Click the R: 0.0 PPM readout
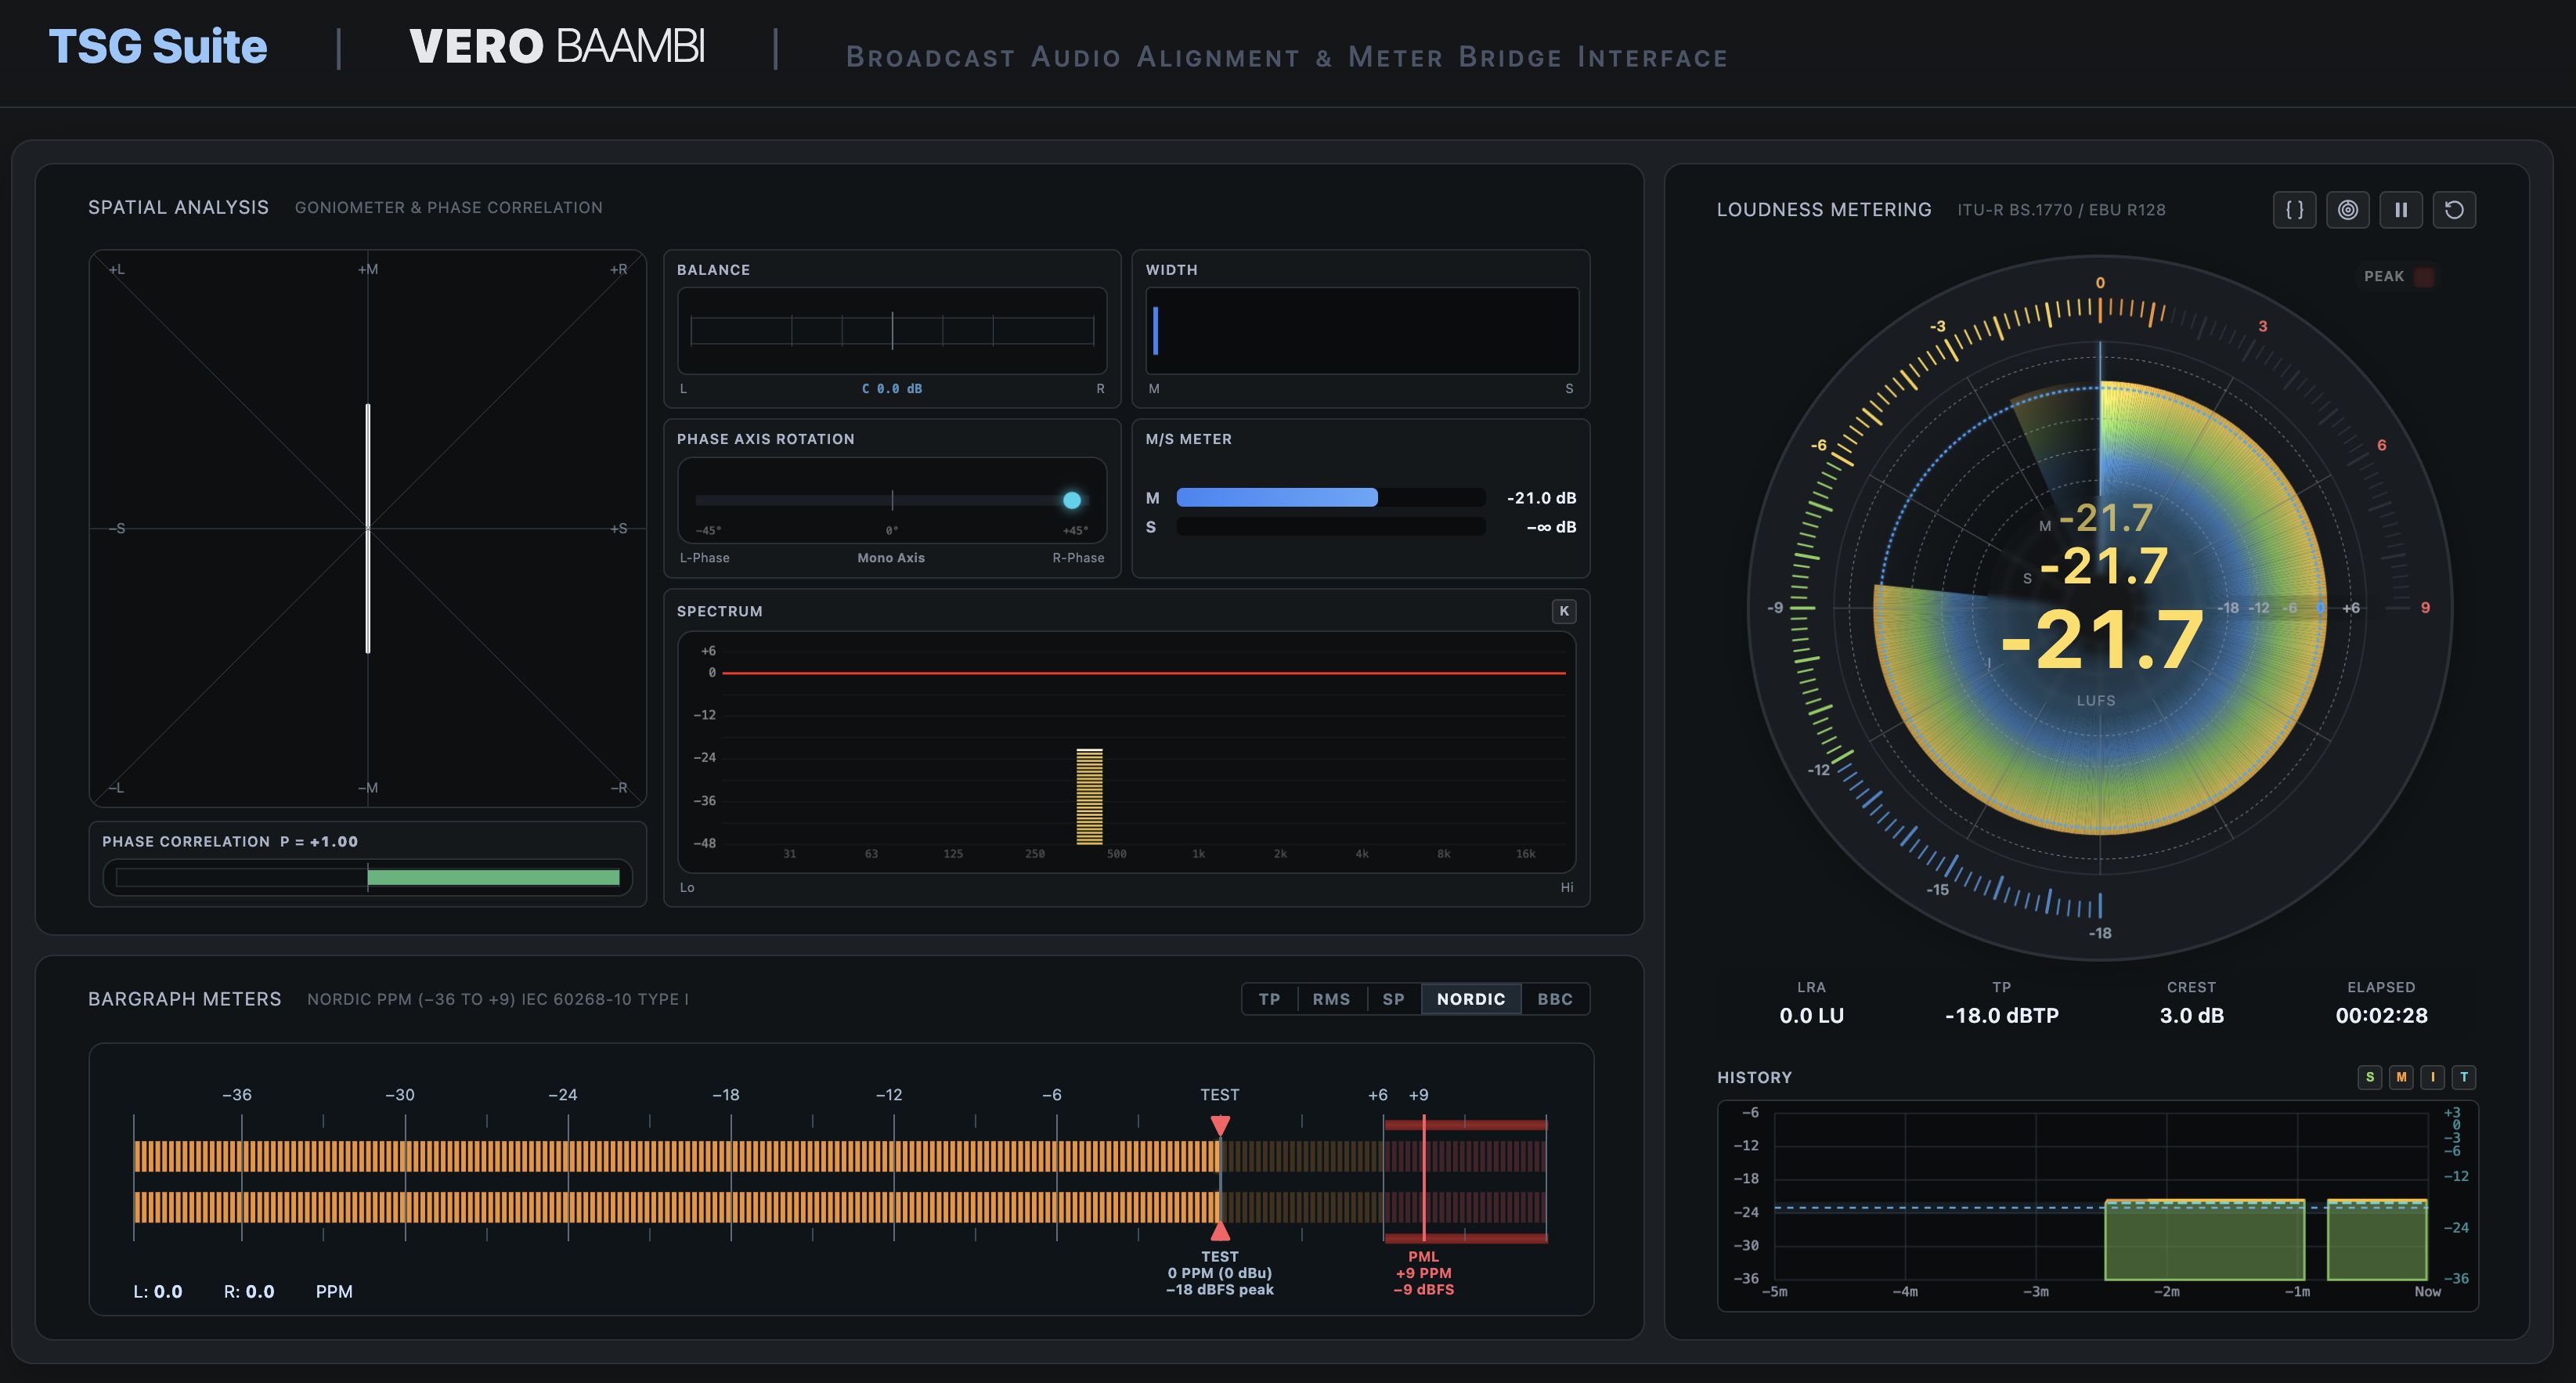 249,1291
